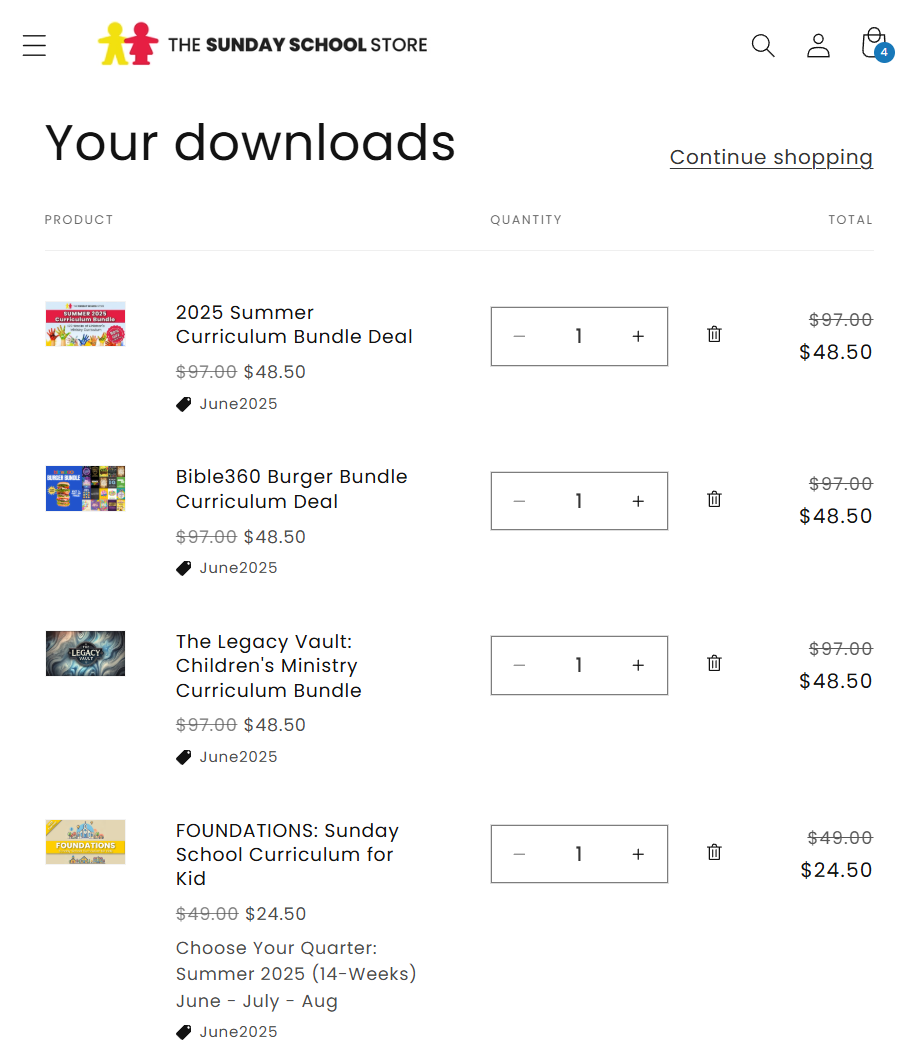Delete FOUNDATIONS curriculum with trash icon

[714, 852]
